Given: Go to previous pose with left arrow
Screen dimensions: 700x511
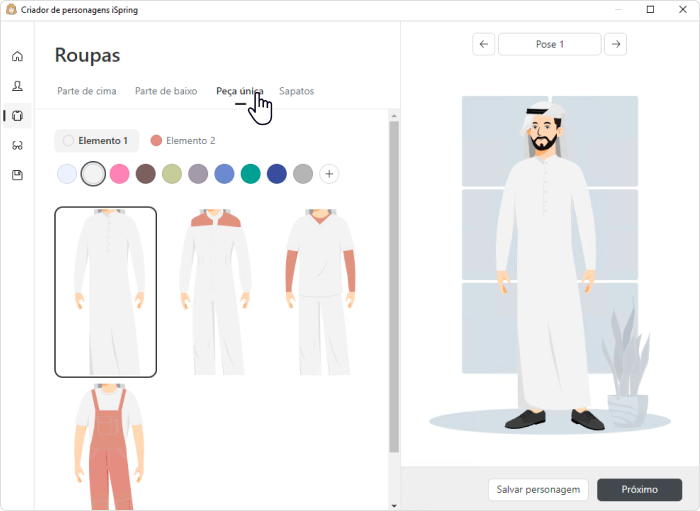Looking at the screenshot, I should 483,44.
